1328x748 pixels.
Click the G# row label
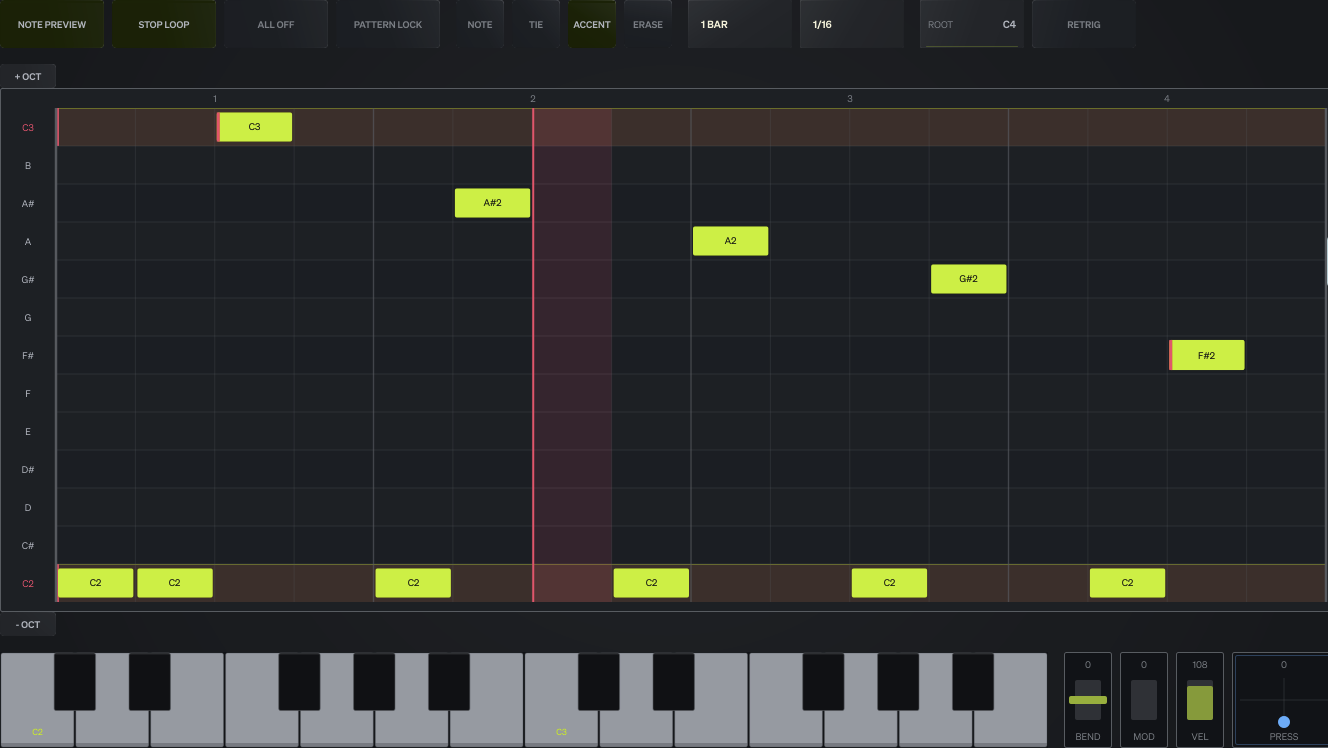(x=28, y=280)
